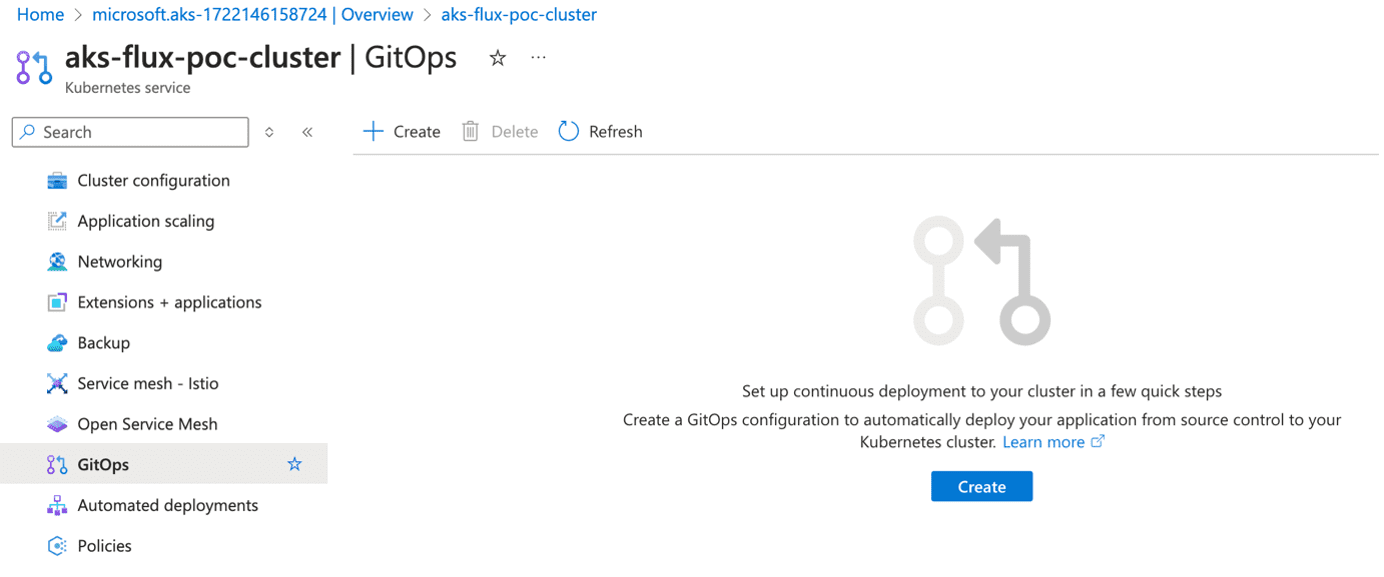Favorite the page using the title star

(x=497, y=58)
